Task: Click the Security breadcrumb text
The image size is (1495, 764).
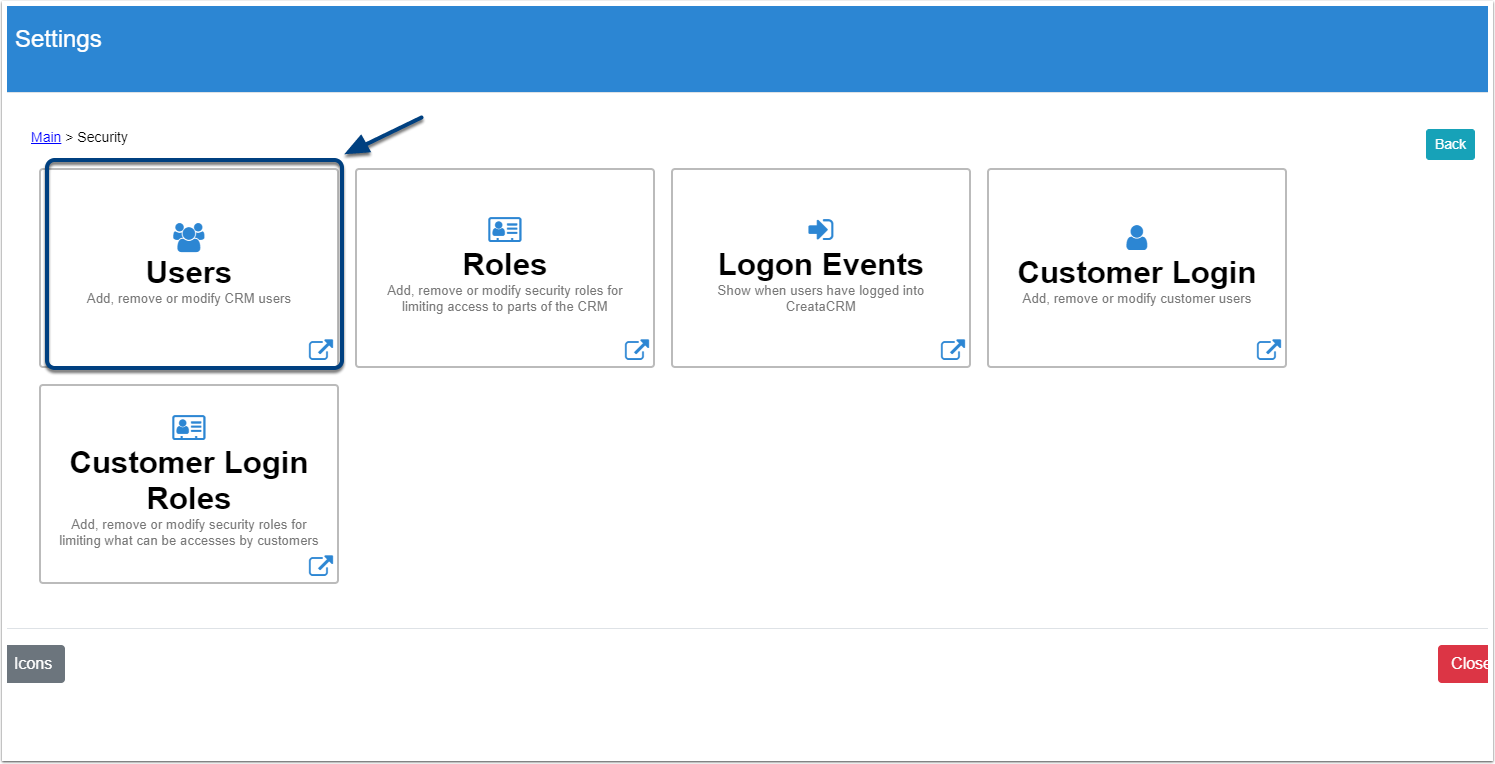Action: tap(103, 137)
